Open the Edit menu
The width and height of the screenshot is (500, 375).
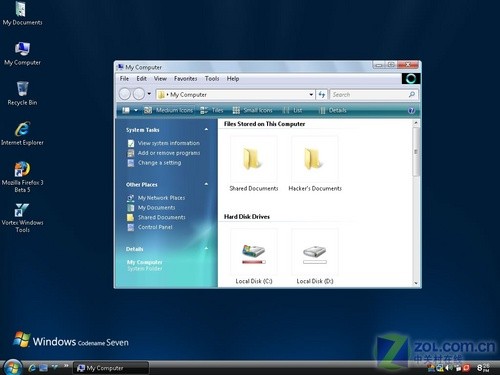coord(141,79)
